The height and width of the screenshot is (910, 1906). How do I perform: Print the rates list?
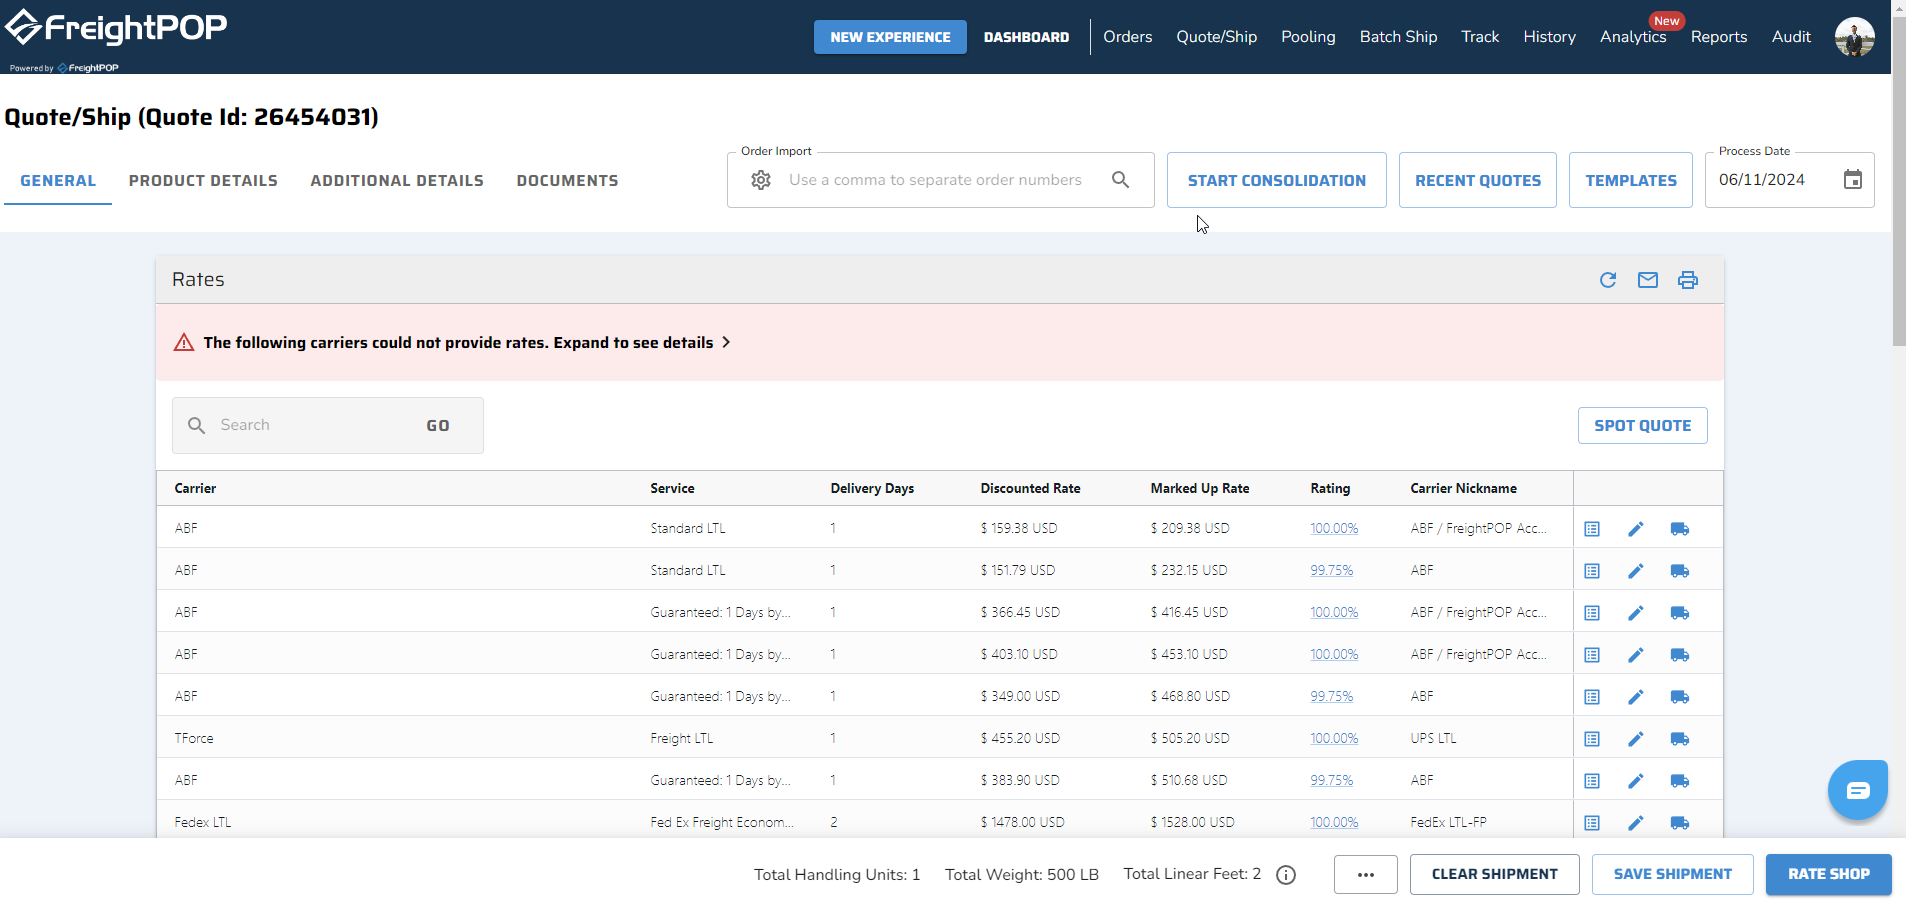click(1688, 280)
